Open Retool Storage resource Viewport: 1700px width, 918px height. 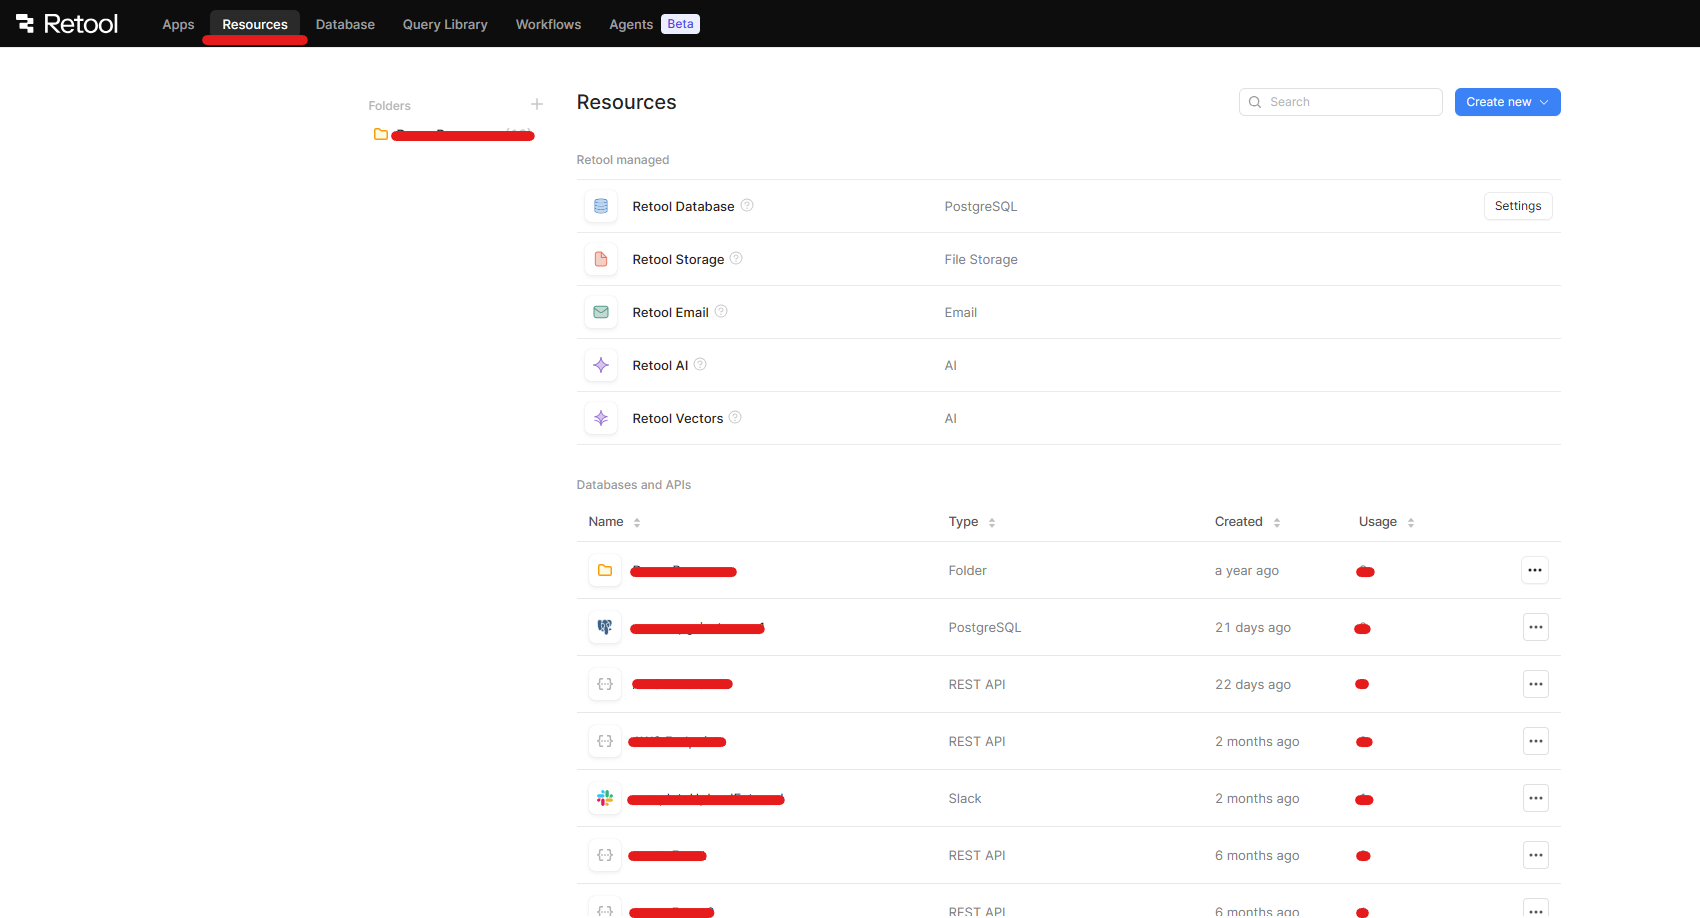[x=678, y=259]
